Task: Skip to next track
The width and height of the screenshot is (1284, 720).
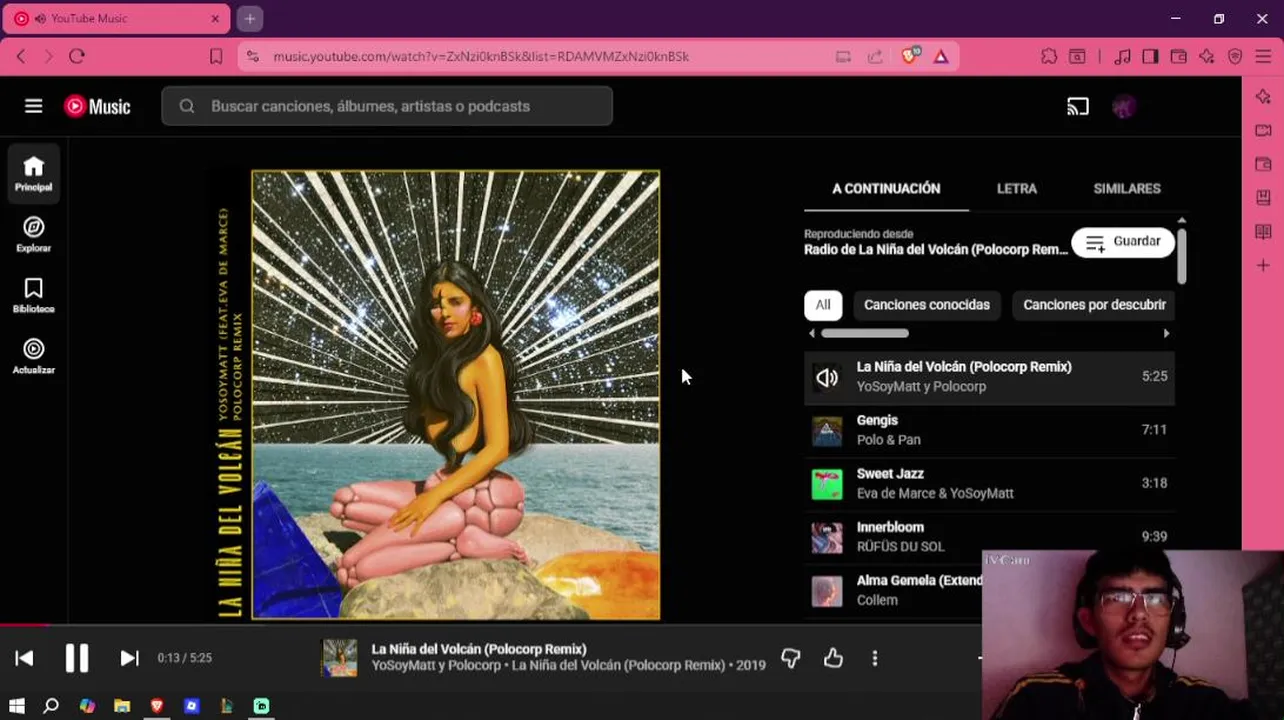Action: [129, 658]
